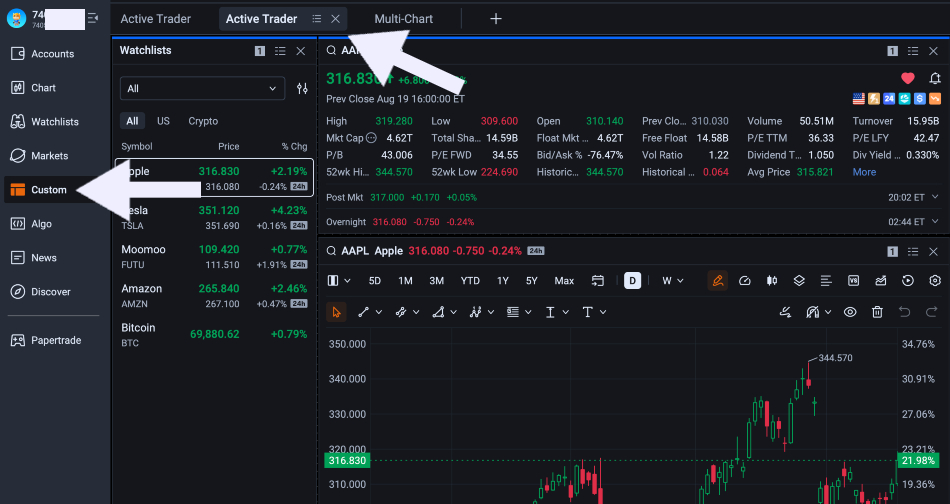Click the blue 24 hour trading badge
The width and height of the screenshot is (950, 504).
[x=889, y=99]
